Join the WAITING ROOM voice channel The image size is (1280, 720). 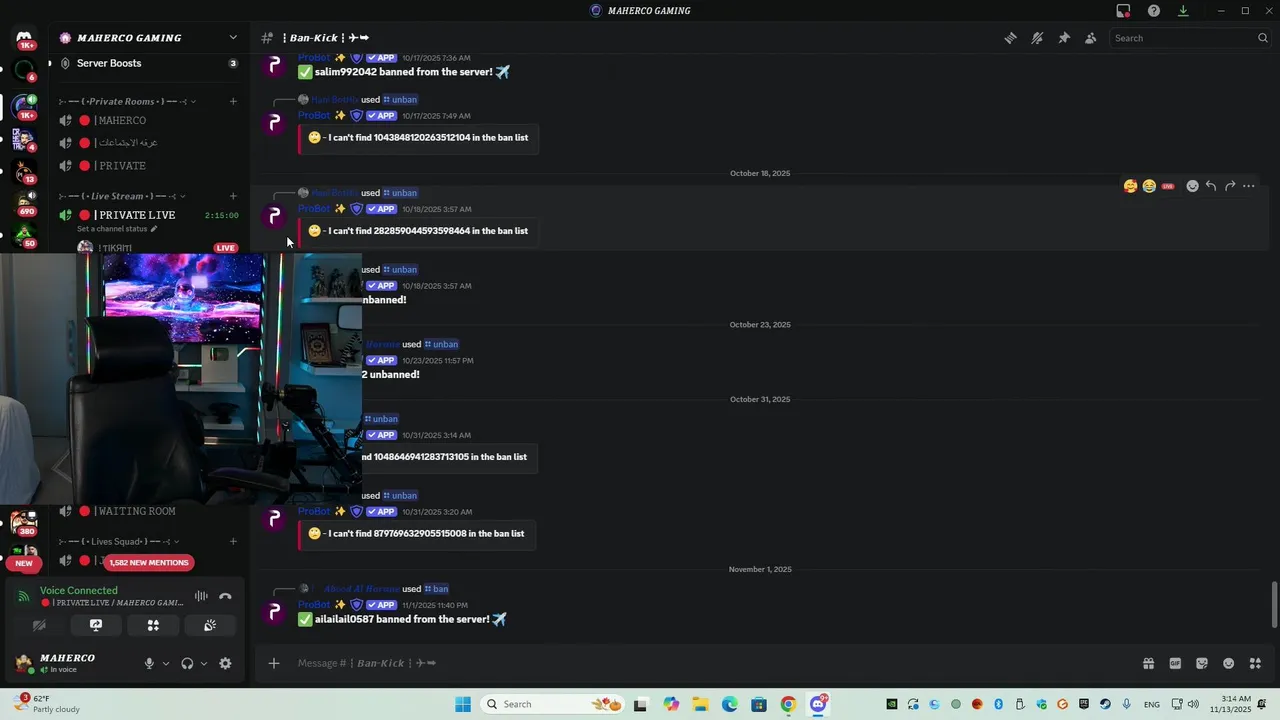(x=148, y=511)
